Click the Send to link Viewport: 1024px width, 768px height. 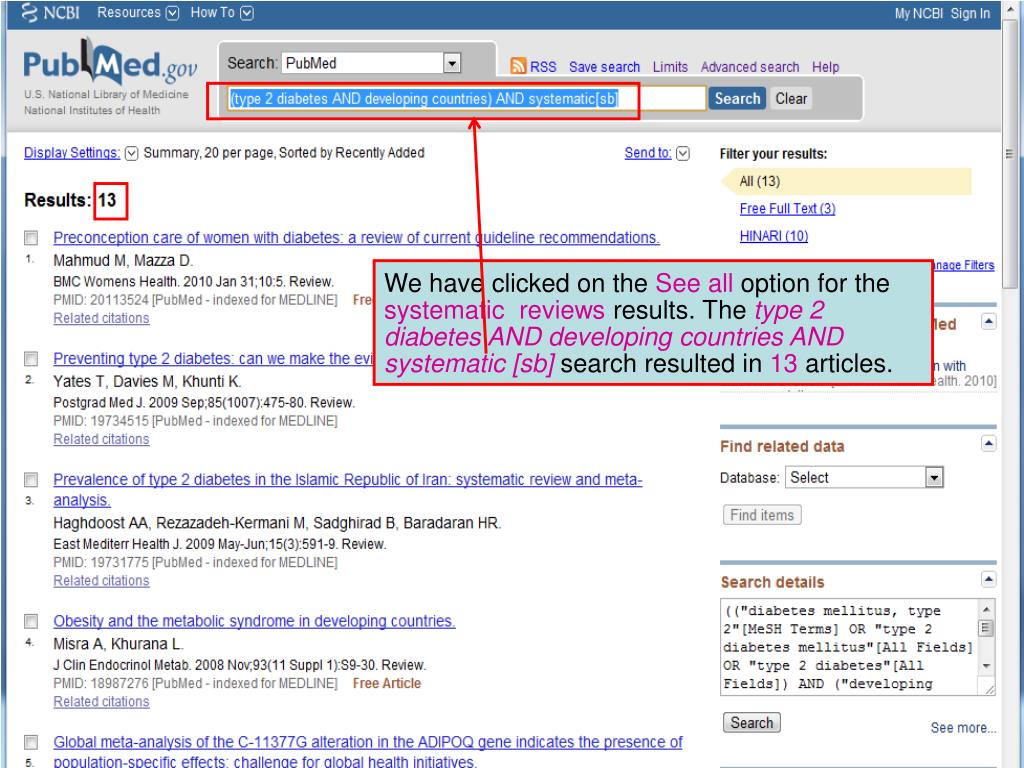pyautogui.click(x=648, y=153)
